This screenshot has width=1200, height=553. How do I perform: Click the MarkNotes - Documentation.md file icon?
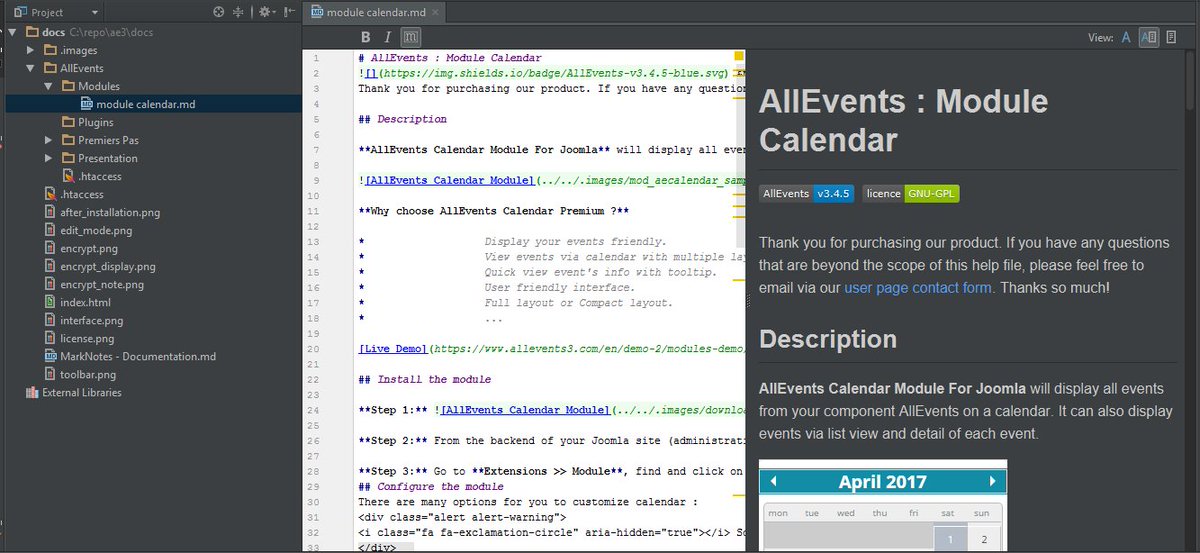(x=50, y=356)
